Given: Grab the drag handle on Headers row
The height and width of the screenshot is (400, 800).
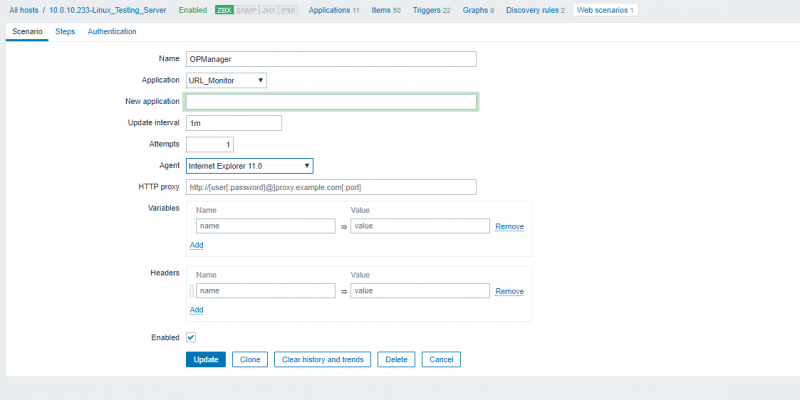Looking at the screenshot, I should click(192, 291).
